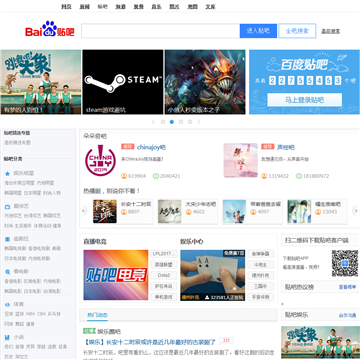Click member icon beside 4097 count
Viewport: 360px width, 360px height.
click(x=253, y=211)
